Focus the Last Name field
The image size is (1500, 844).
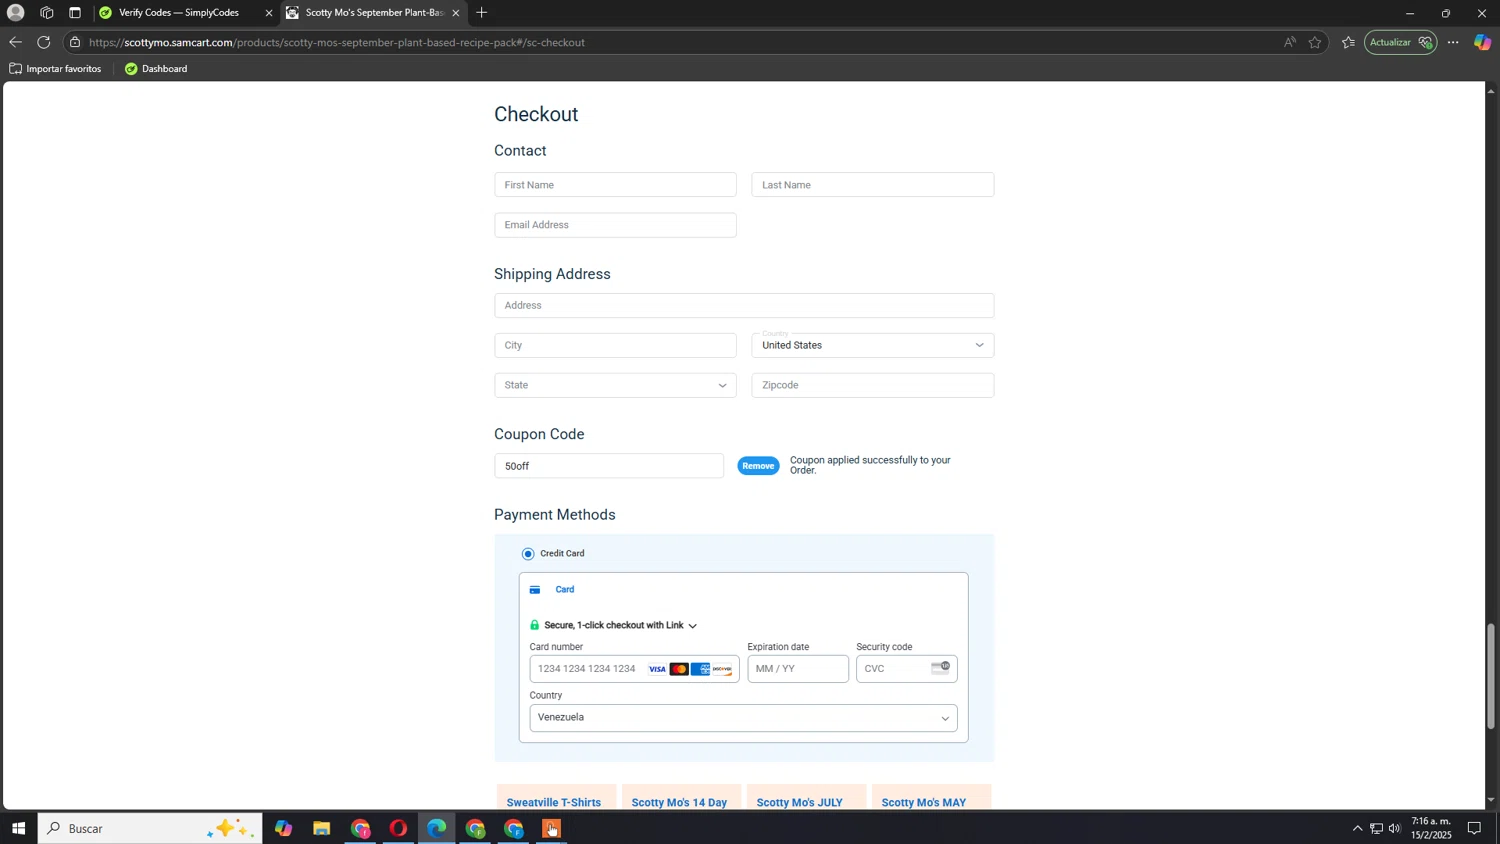click(873, 185)
